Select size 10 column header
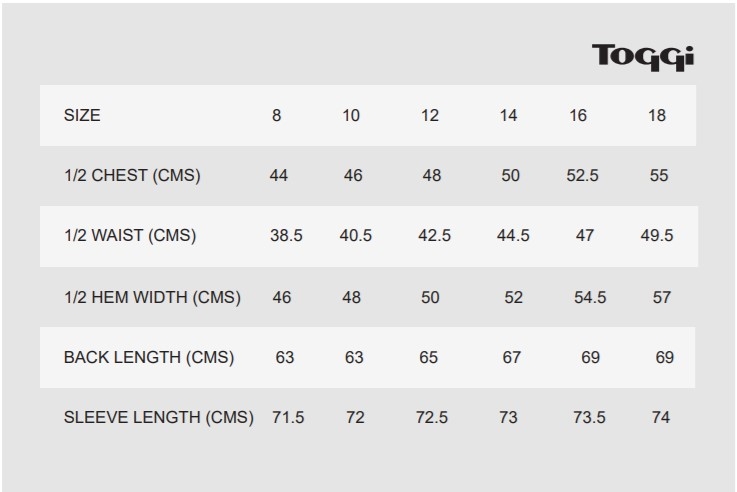 351,115
